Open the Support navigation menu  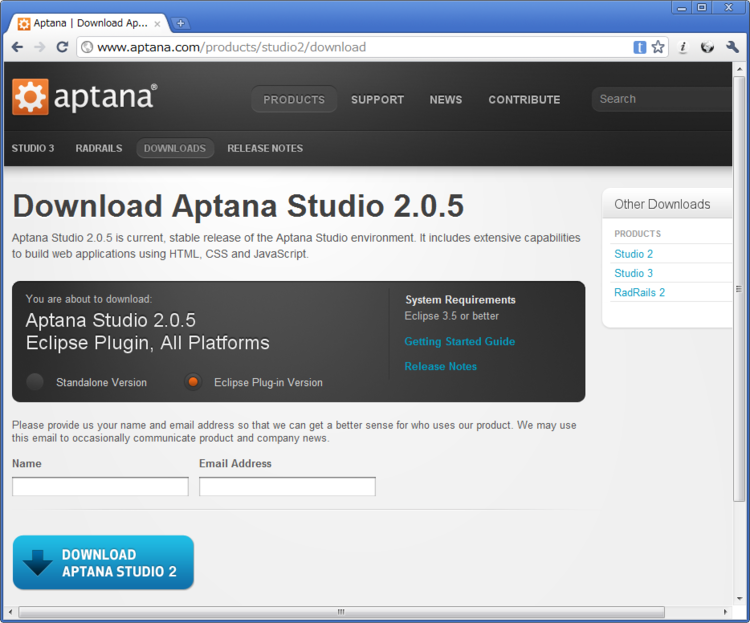pyautogui.click(x=377, y=100)
